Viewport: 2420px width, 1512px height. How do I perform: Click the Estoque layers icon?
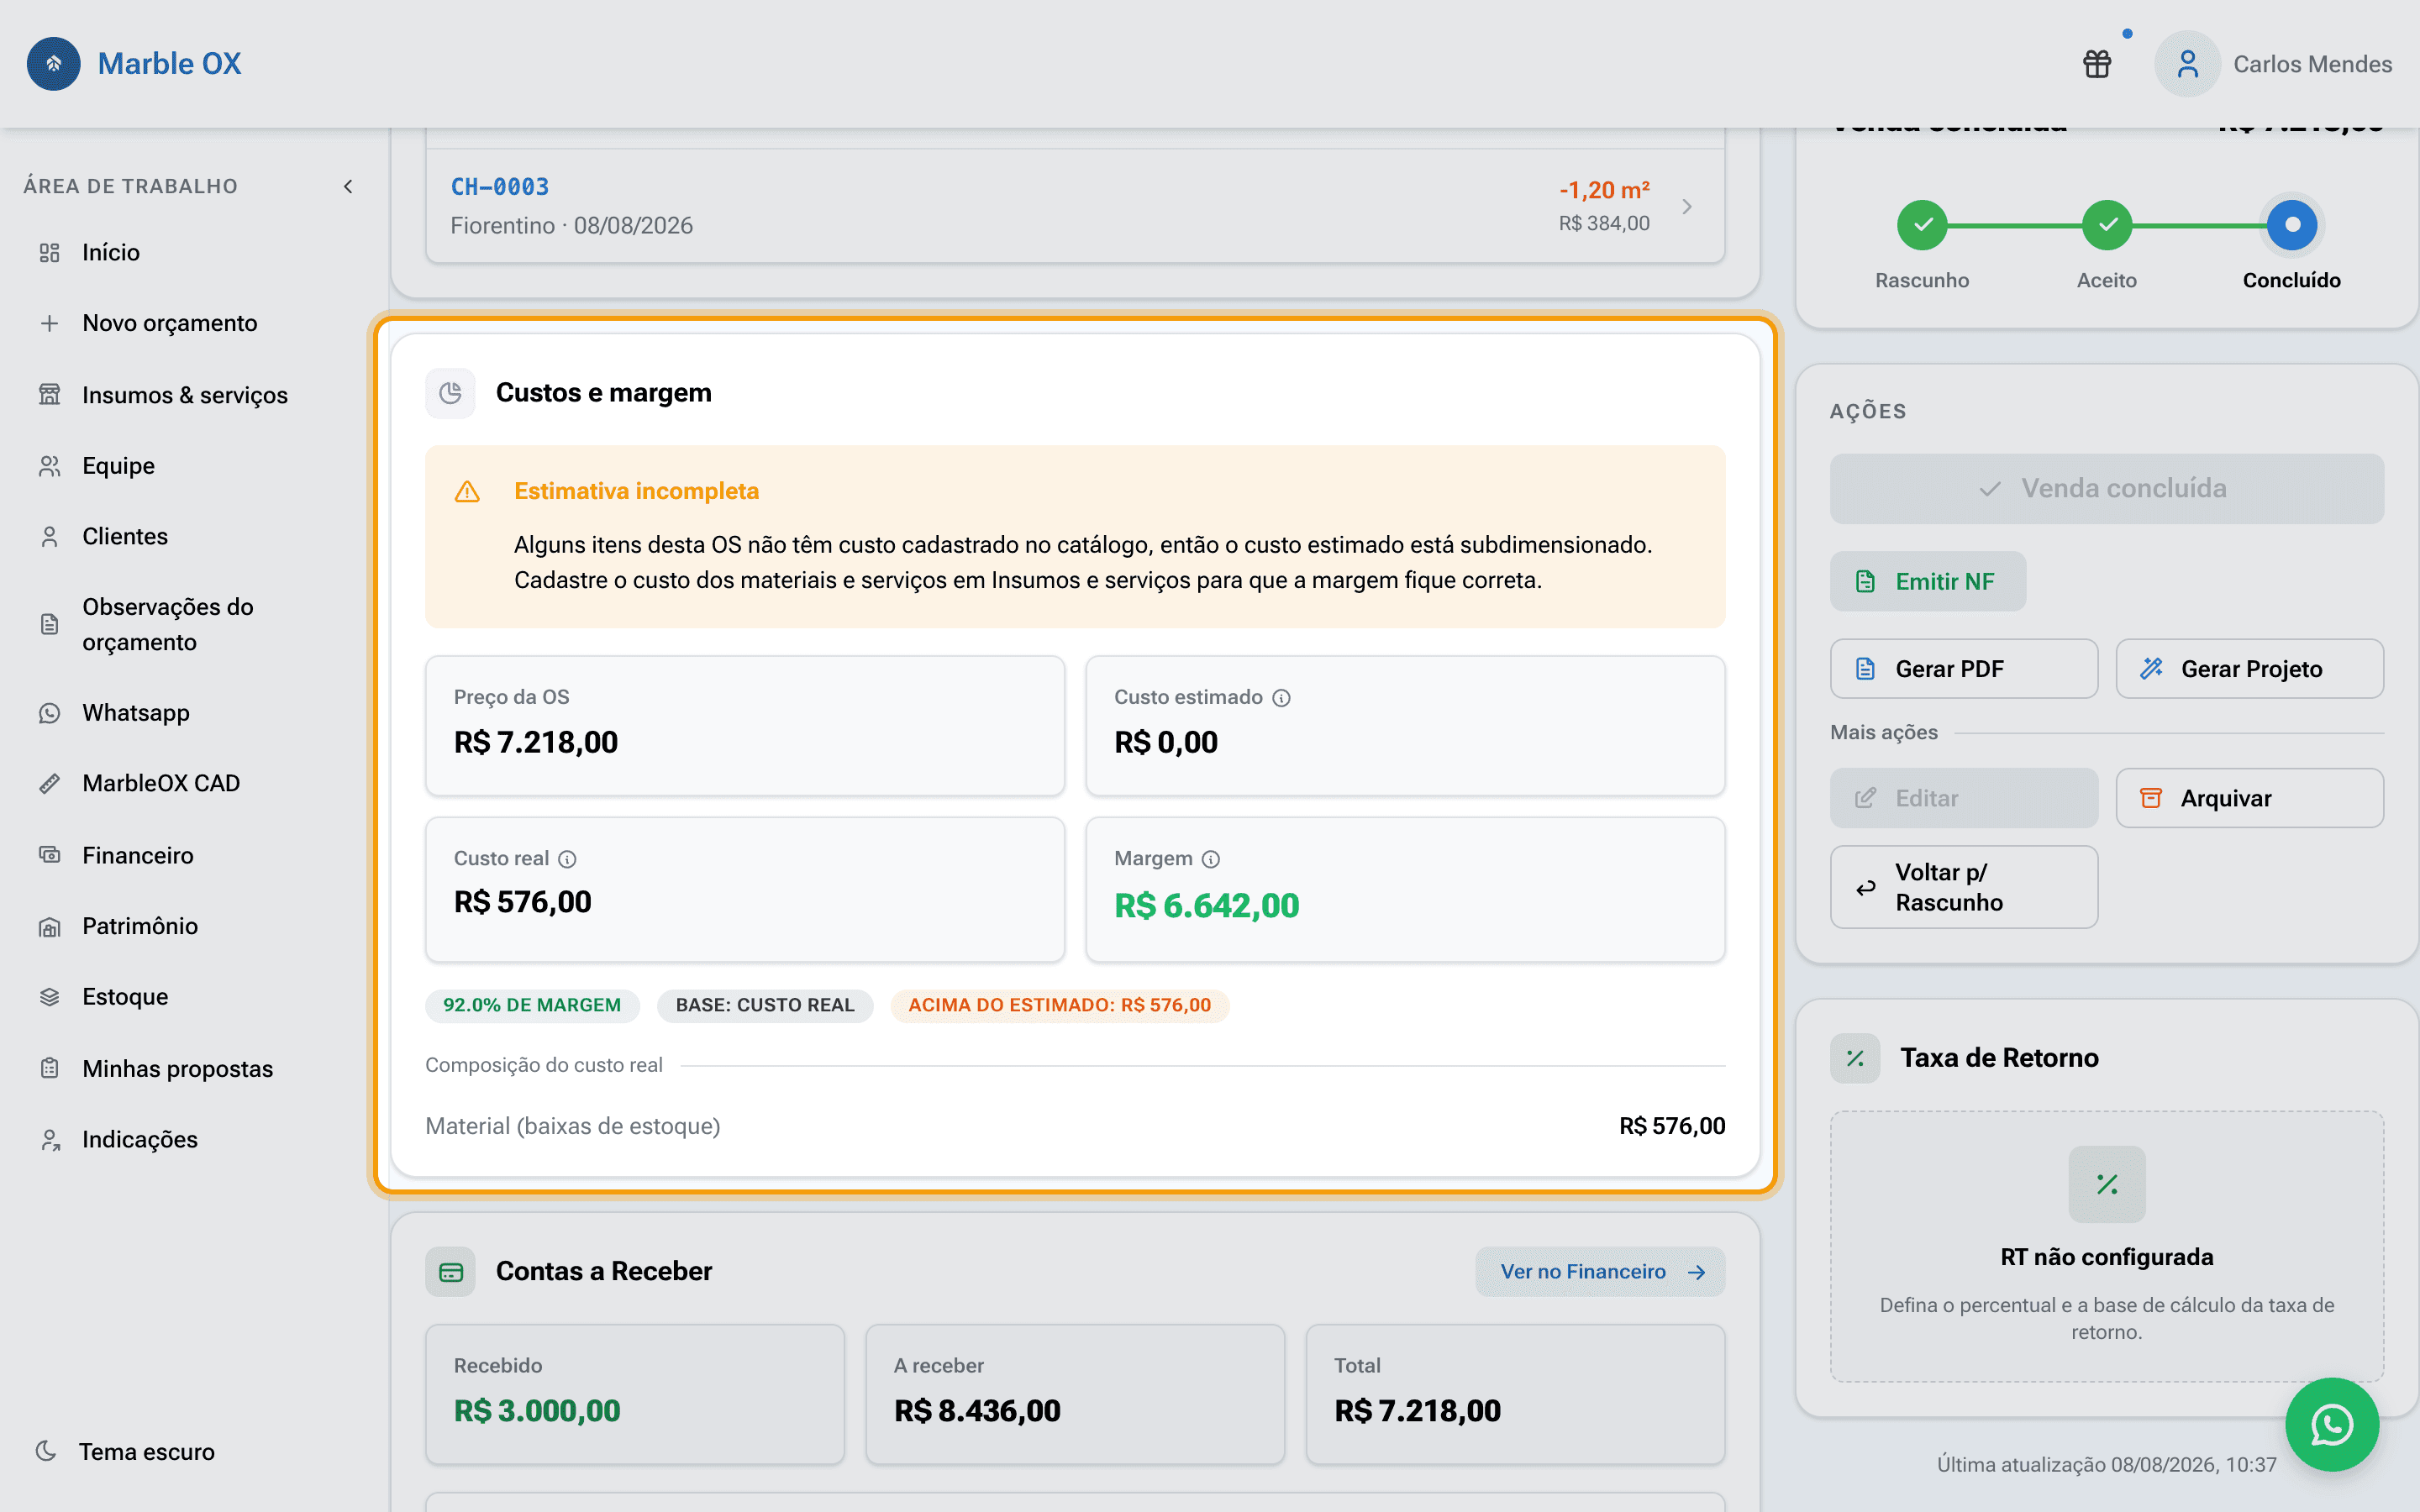(49, 997)
